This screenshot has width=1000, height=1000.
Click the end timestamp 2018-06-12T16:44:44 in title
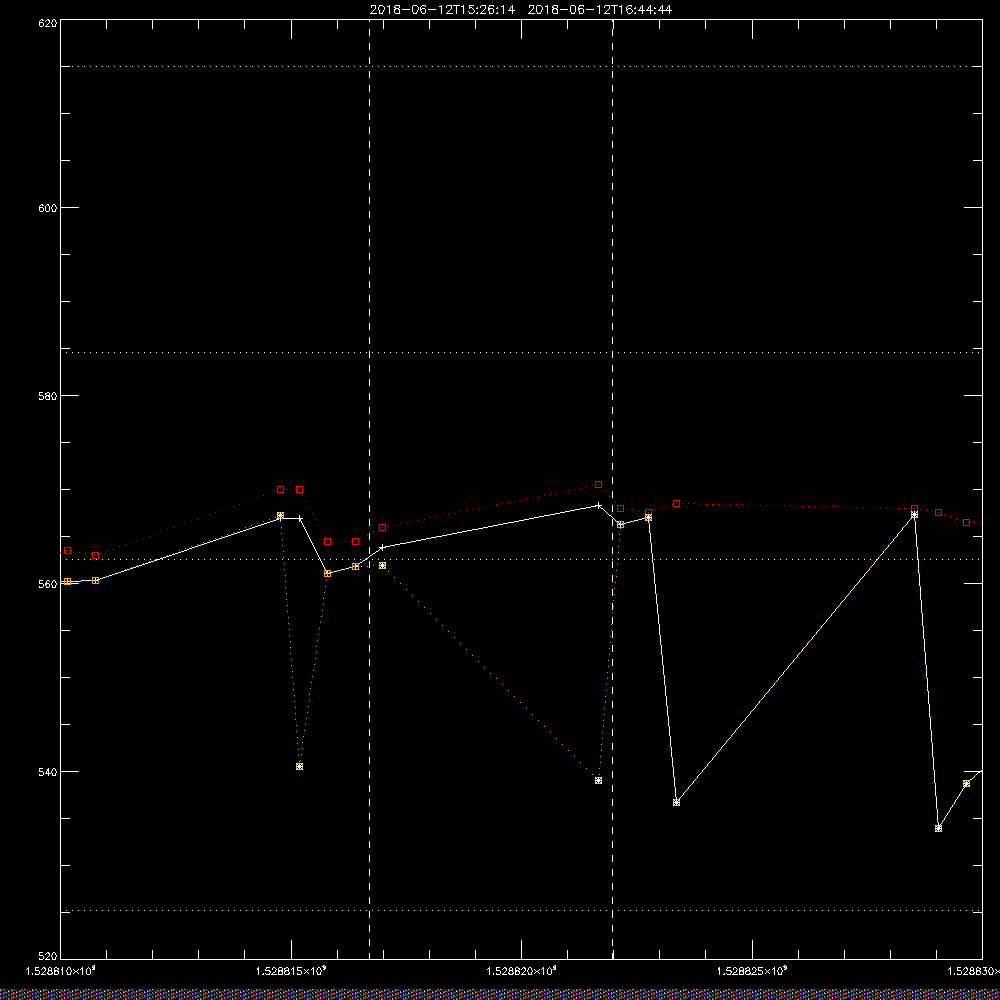(x=599, y=10)
